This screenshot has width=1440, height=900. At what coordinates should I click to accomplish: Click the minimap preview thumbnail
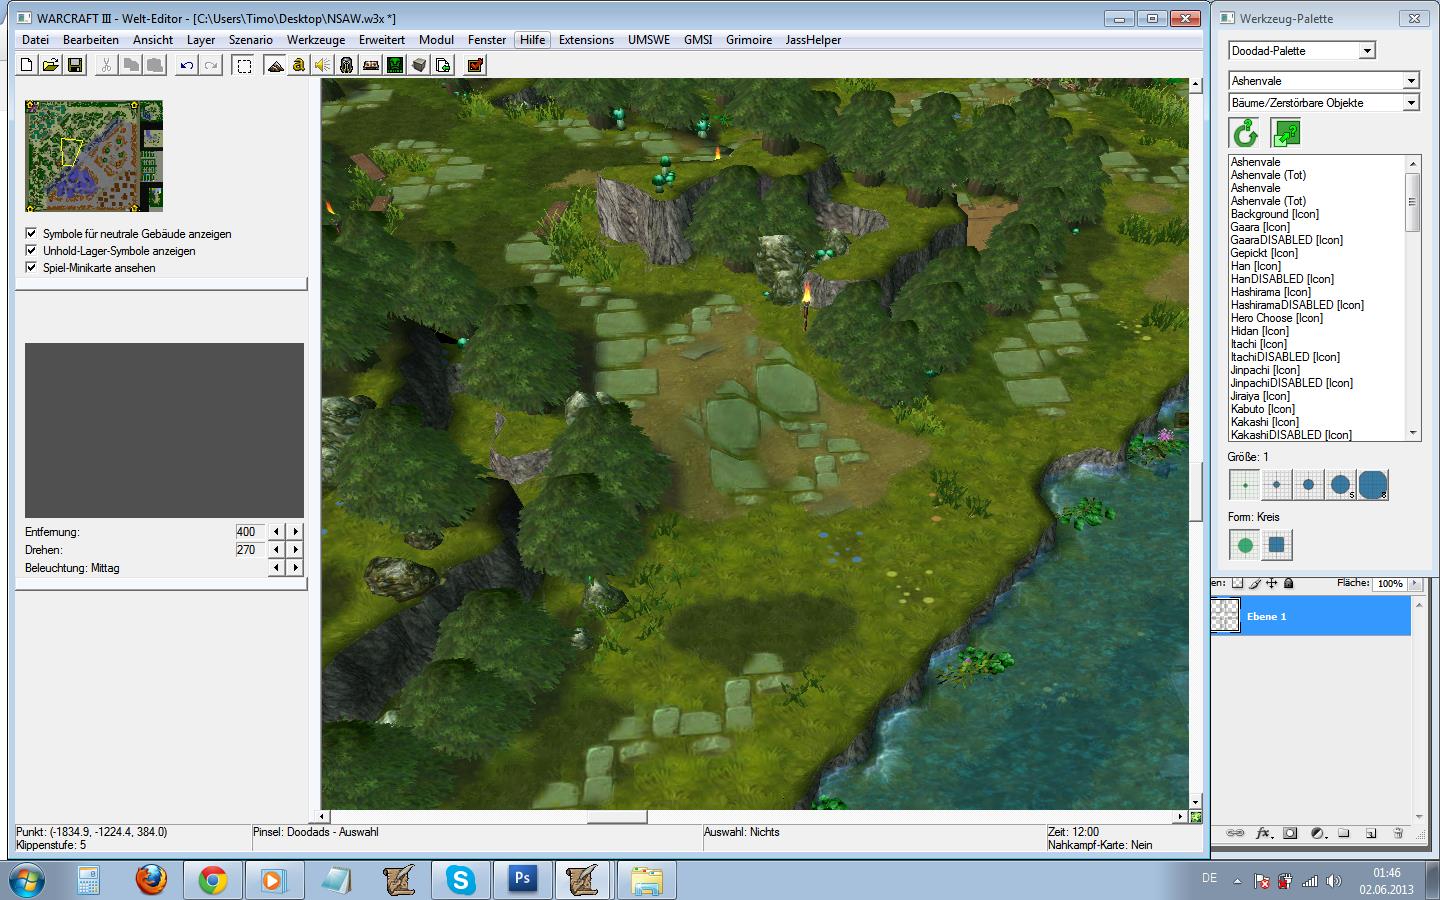pyautogui.click(x=94, y=156)
